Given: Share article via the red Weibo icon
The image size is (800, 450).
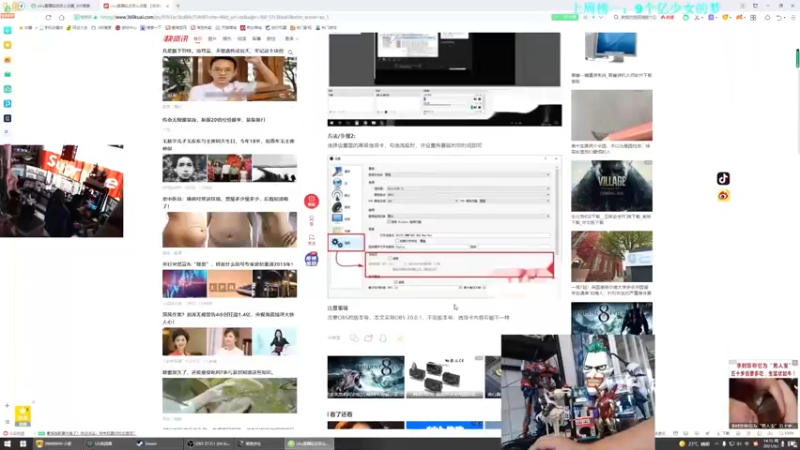Looking at the screenshot, I should click(x=368, y=338).
